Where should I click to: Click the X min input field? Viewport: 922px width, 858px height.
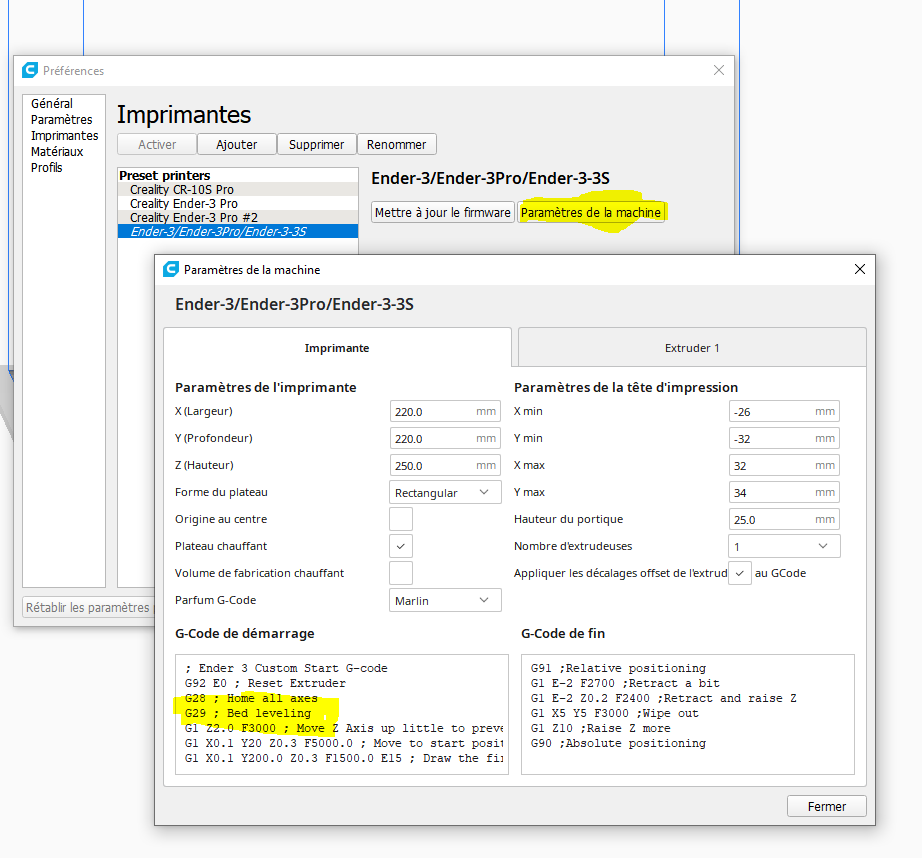pyautogui.click(x=784, y=411)
